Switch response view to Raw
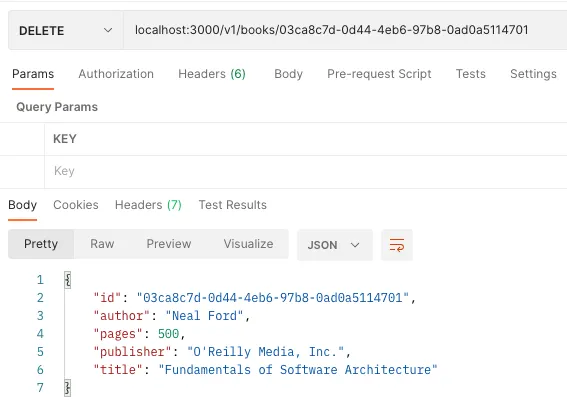The height and width of the screenshot is (402, 567). pyautogui.click(x=102, y=244)
